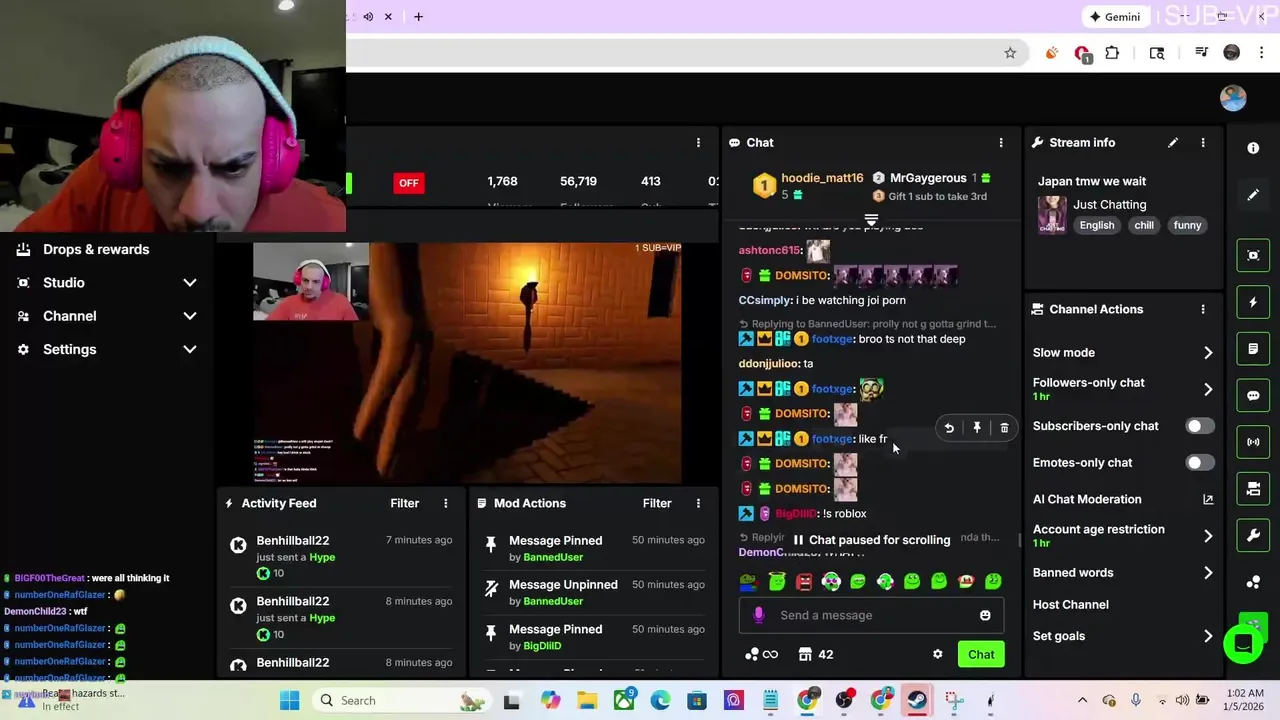The height and width of the screenshot is (720, 1280).
Task: Open chat settings gear icon
Action: (x=938, y=654)
